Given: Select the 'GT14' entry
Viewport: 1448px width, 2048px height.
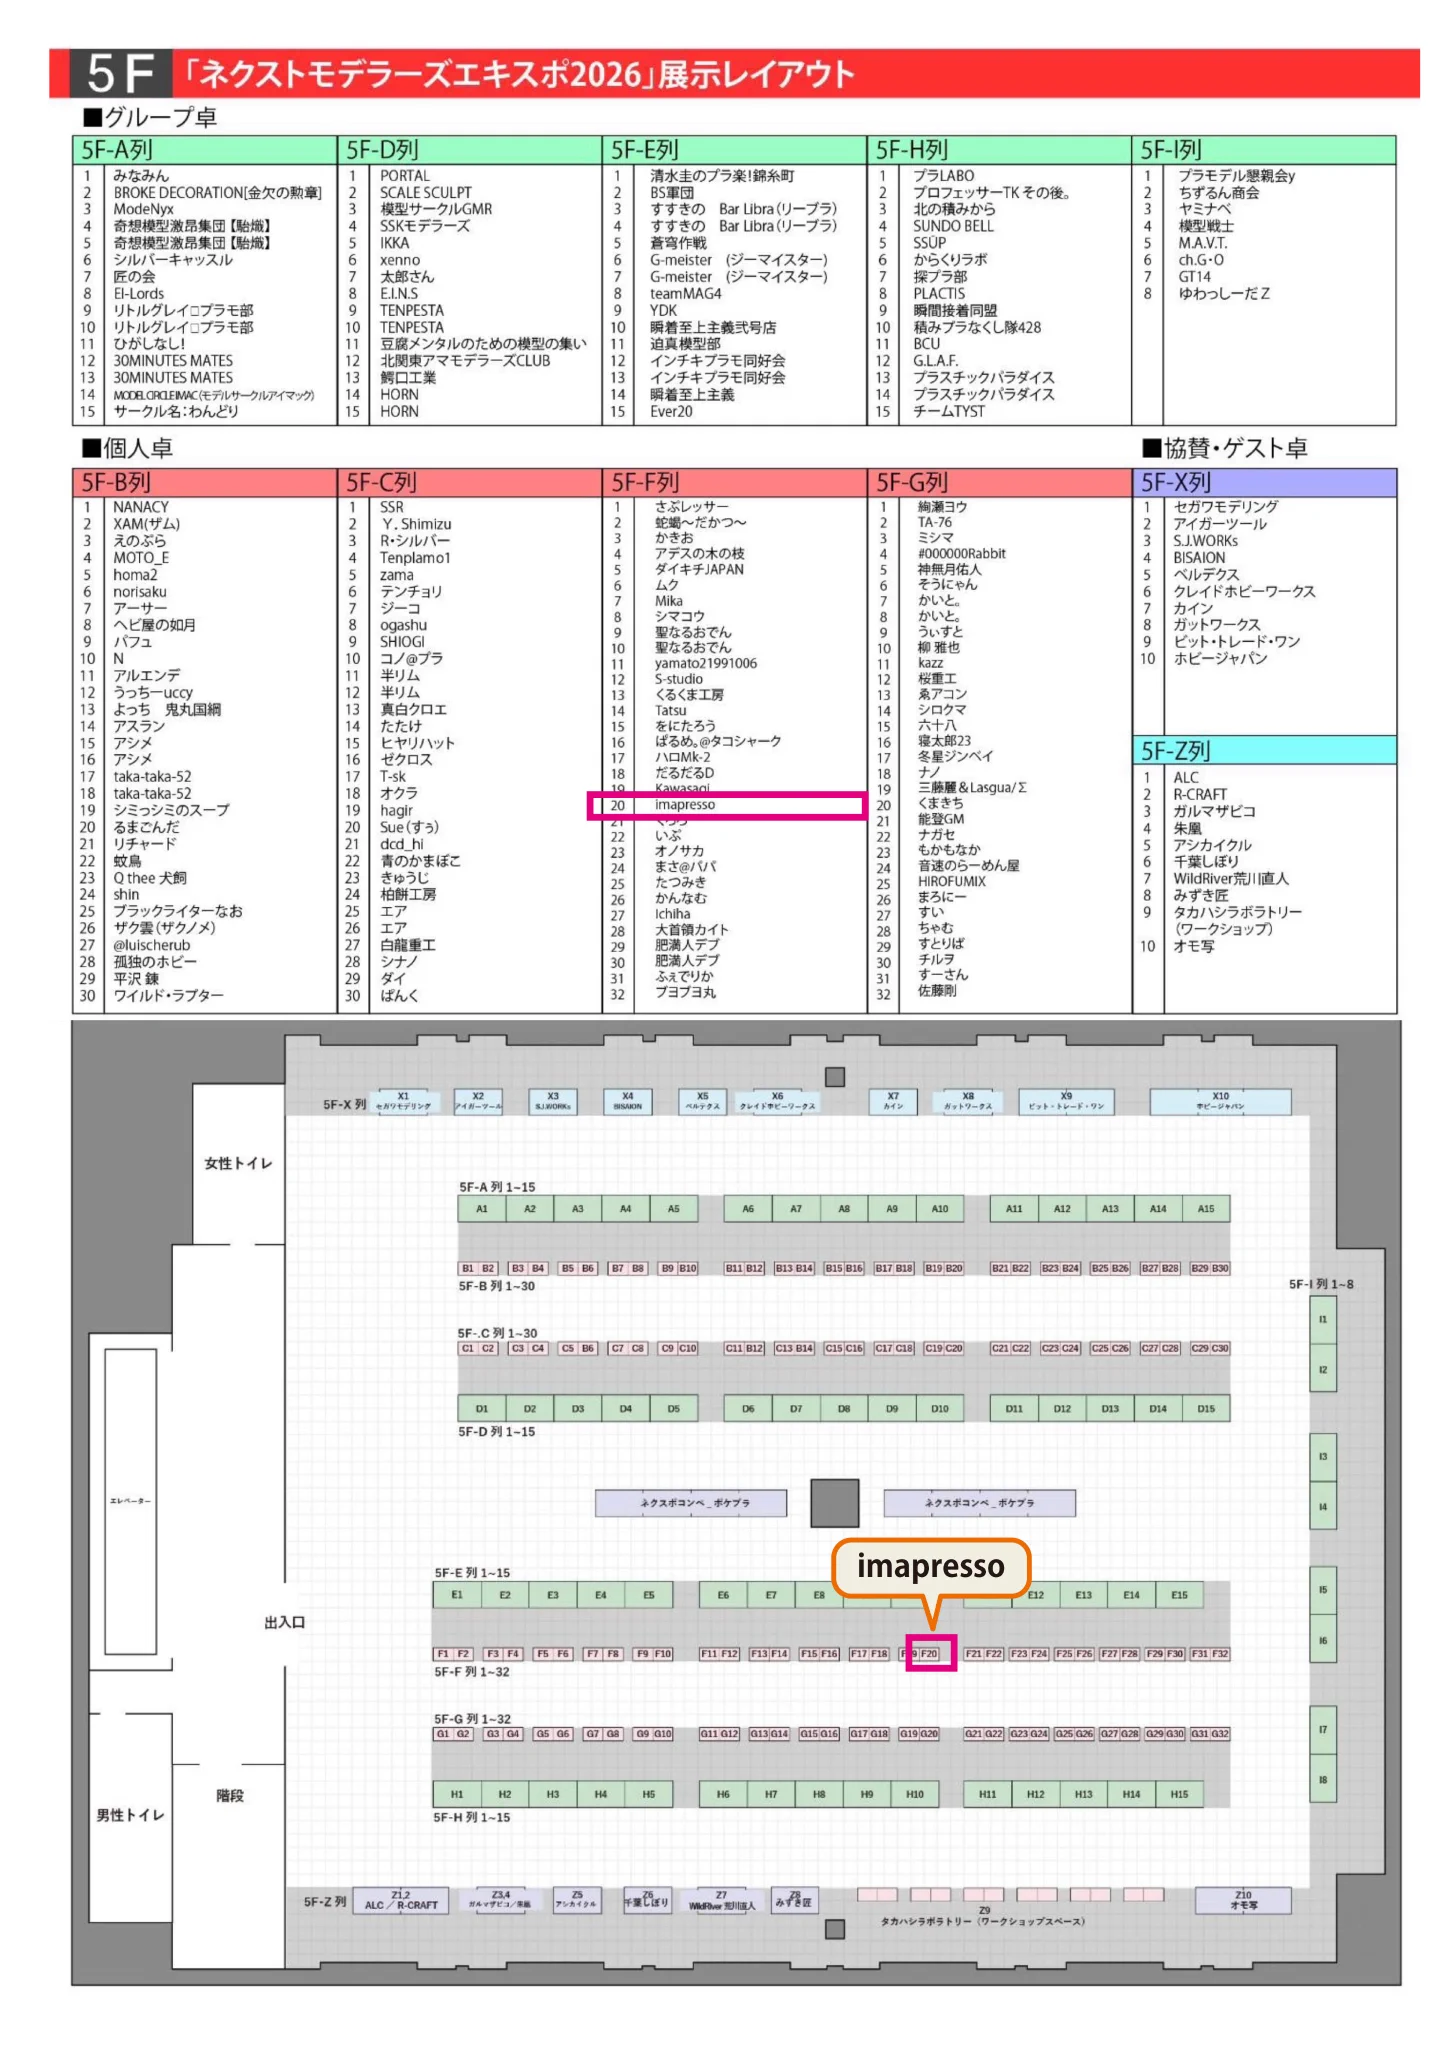Looking at the screenshot, I should pos(1194,277).
